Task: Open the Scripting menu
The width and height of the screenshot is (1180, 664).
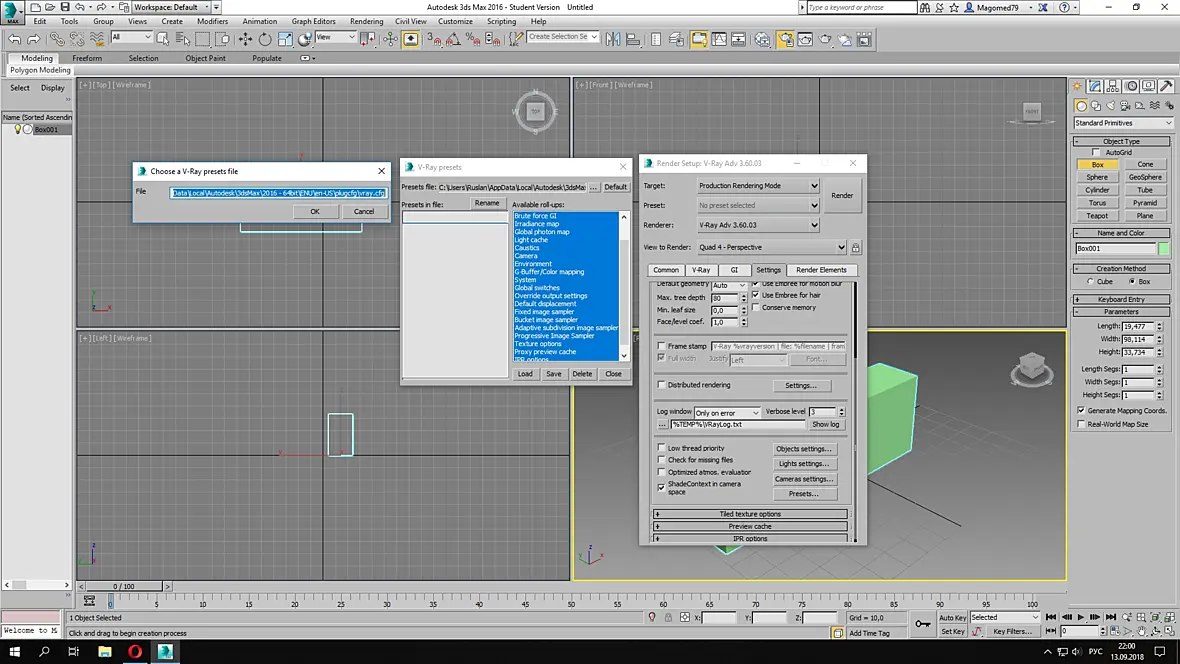Action: 501,21
